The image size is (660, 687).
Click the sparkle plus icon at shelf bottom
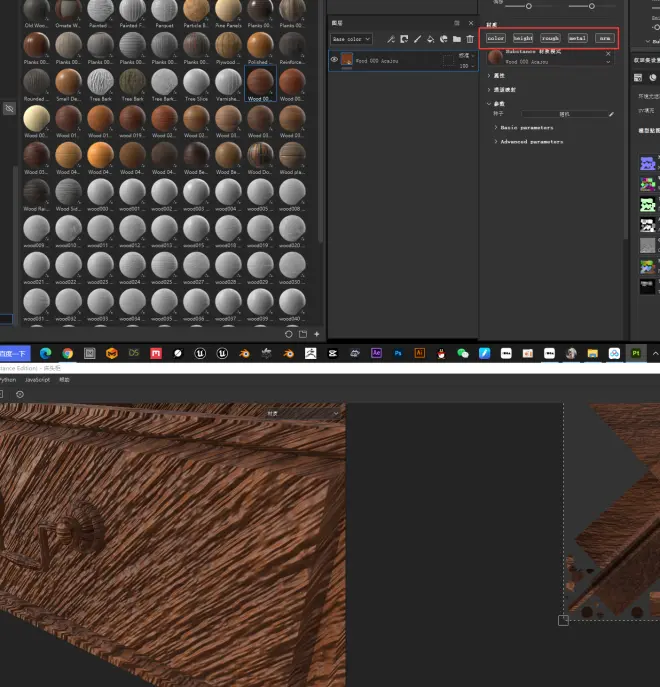point(317,334)
